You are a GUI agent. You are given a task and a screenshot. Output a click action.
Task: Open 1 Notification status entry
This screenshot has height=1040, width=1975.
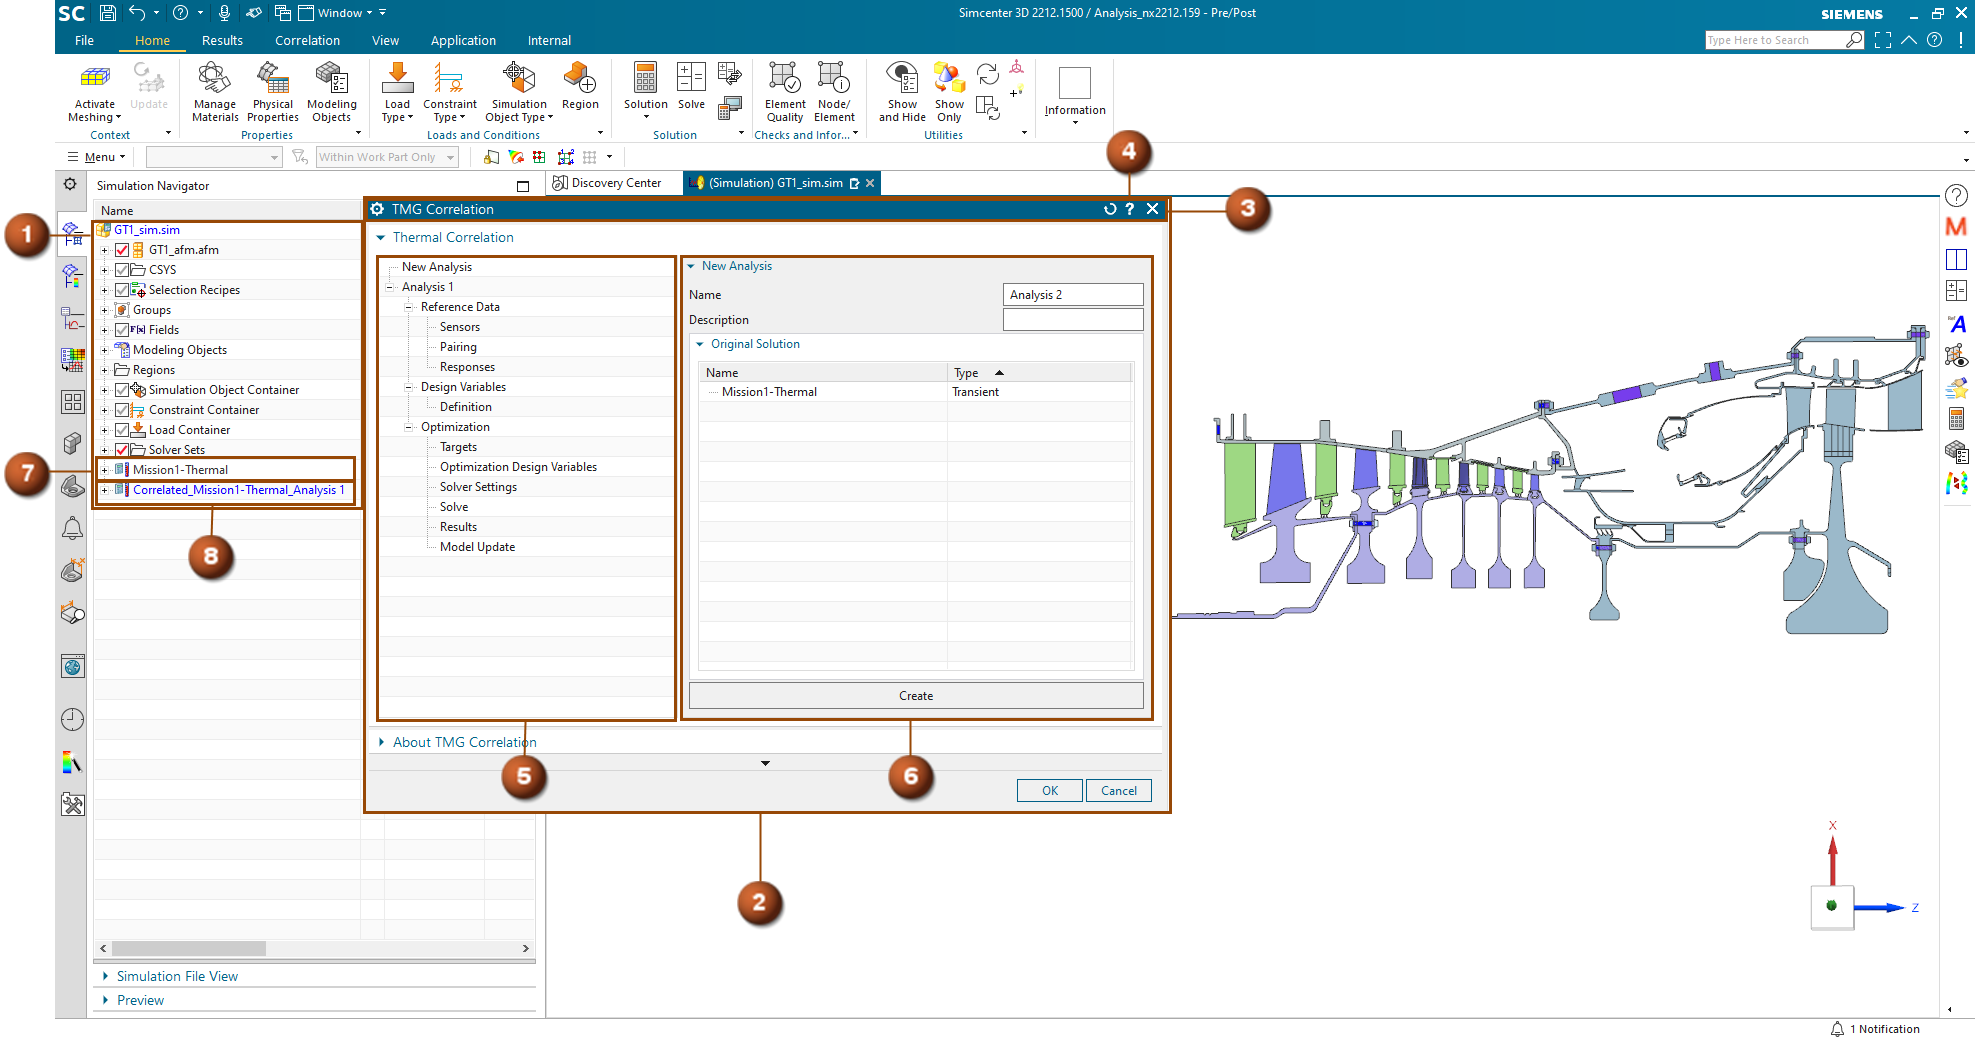[1875, 1029]
